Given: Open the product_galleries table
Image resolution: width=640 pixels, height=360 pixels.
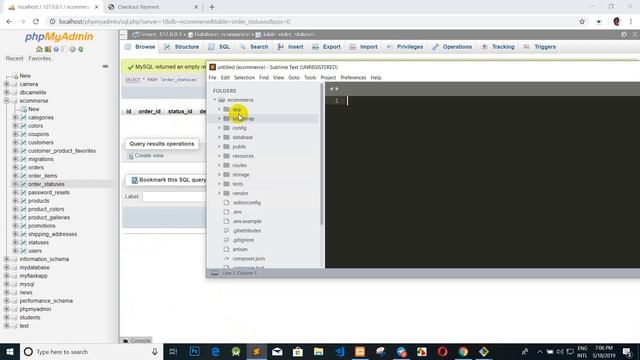Looking at the screenshot, I should tap(49, 218).
